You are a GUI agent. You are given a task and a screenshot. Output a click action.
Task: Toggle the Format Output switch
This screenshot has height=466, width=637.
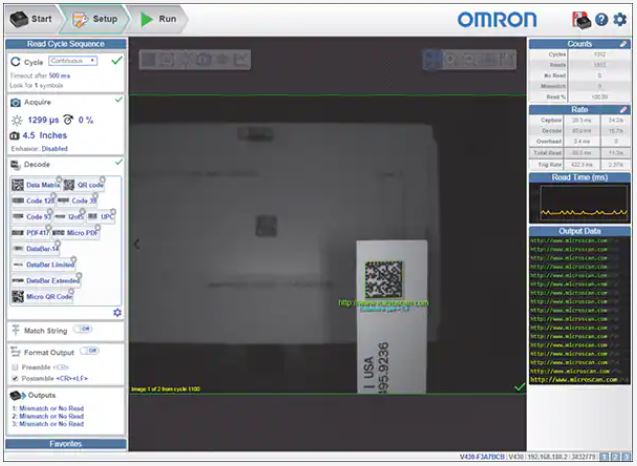point(89,351)
